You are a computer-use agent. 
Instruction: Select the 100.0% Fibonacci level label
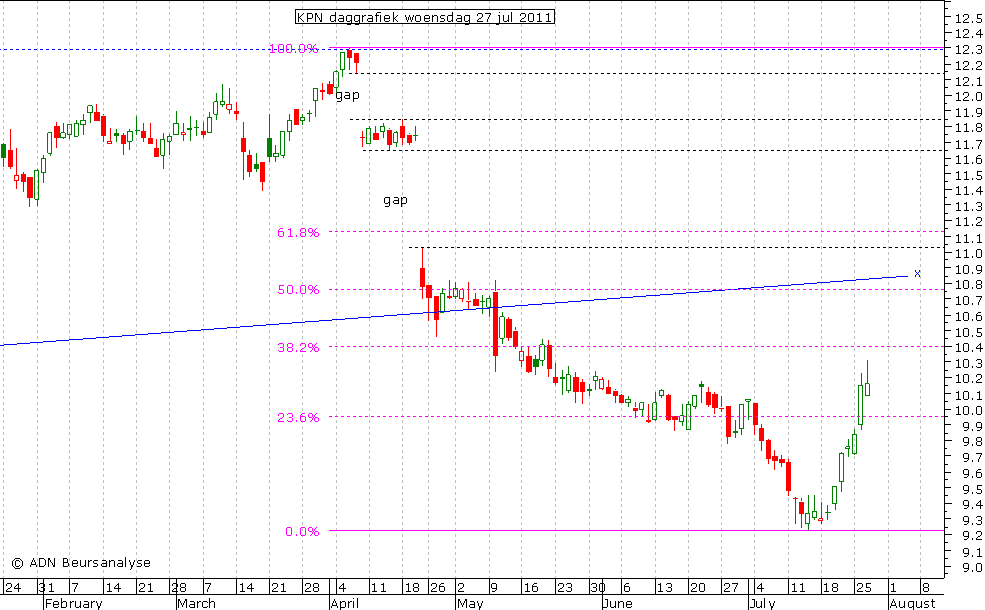coord(293,48)
